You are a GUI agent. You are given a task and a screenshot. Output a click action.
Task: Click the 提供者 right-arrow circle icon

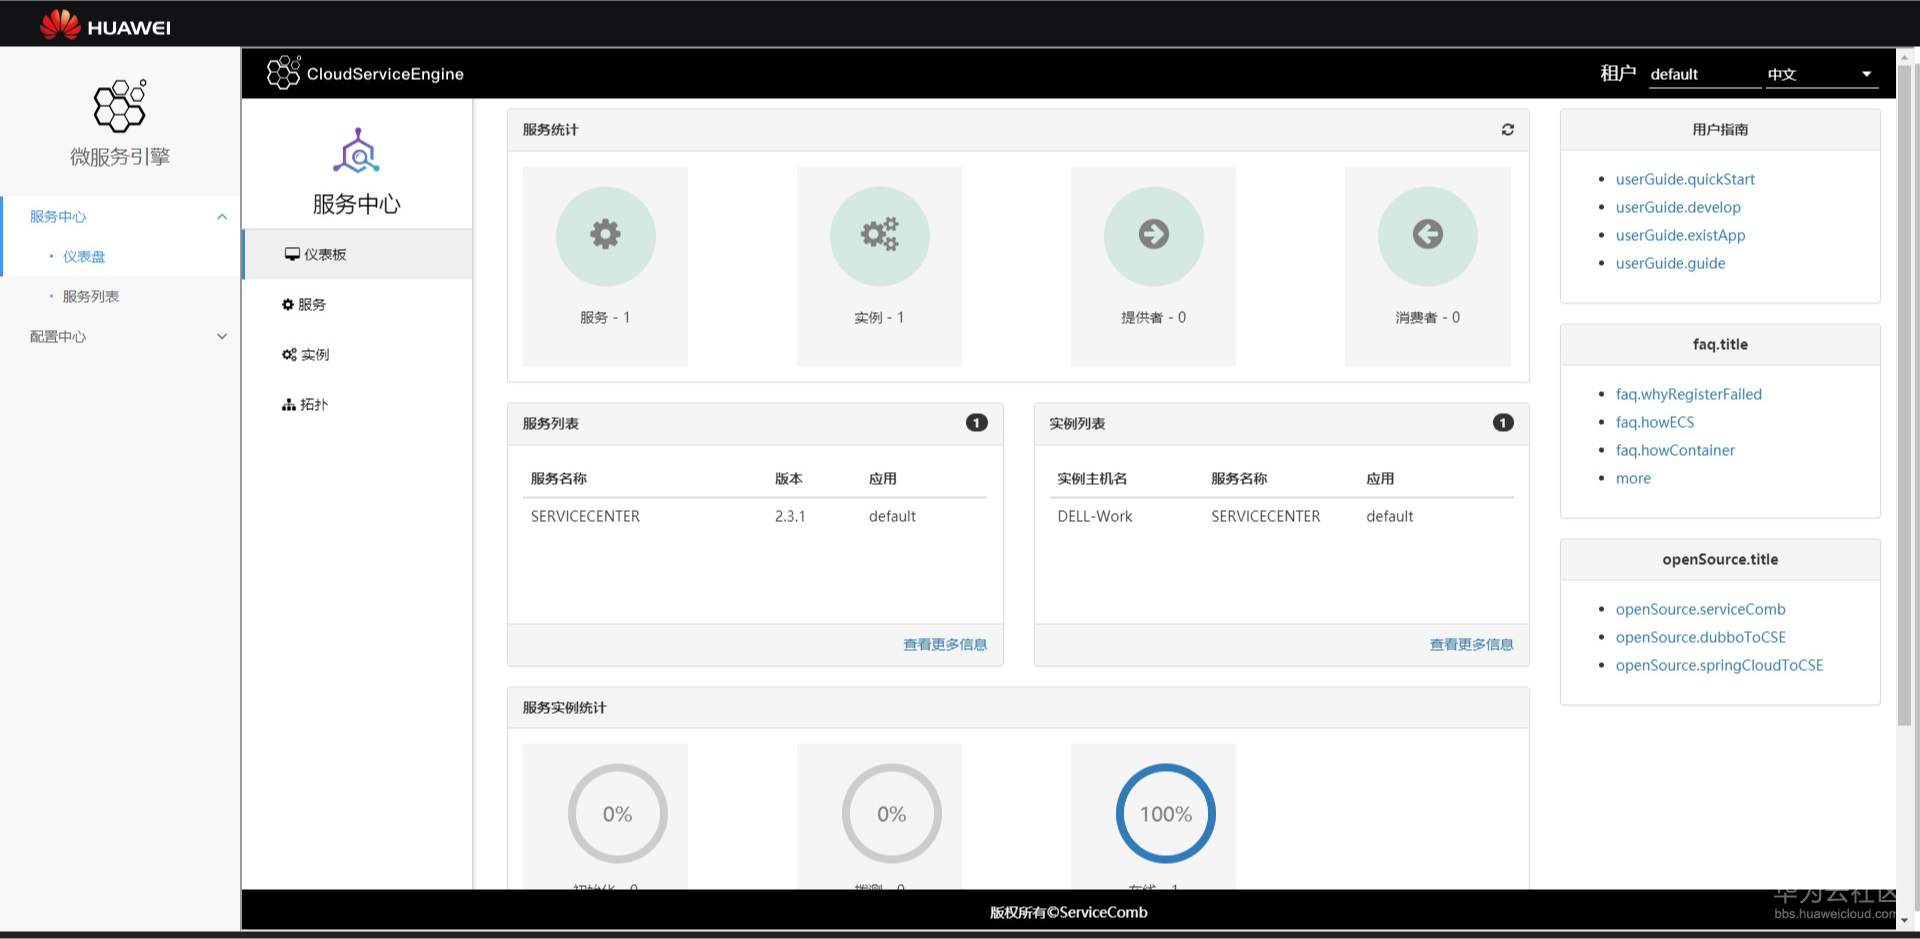pos(1153,236)
